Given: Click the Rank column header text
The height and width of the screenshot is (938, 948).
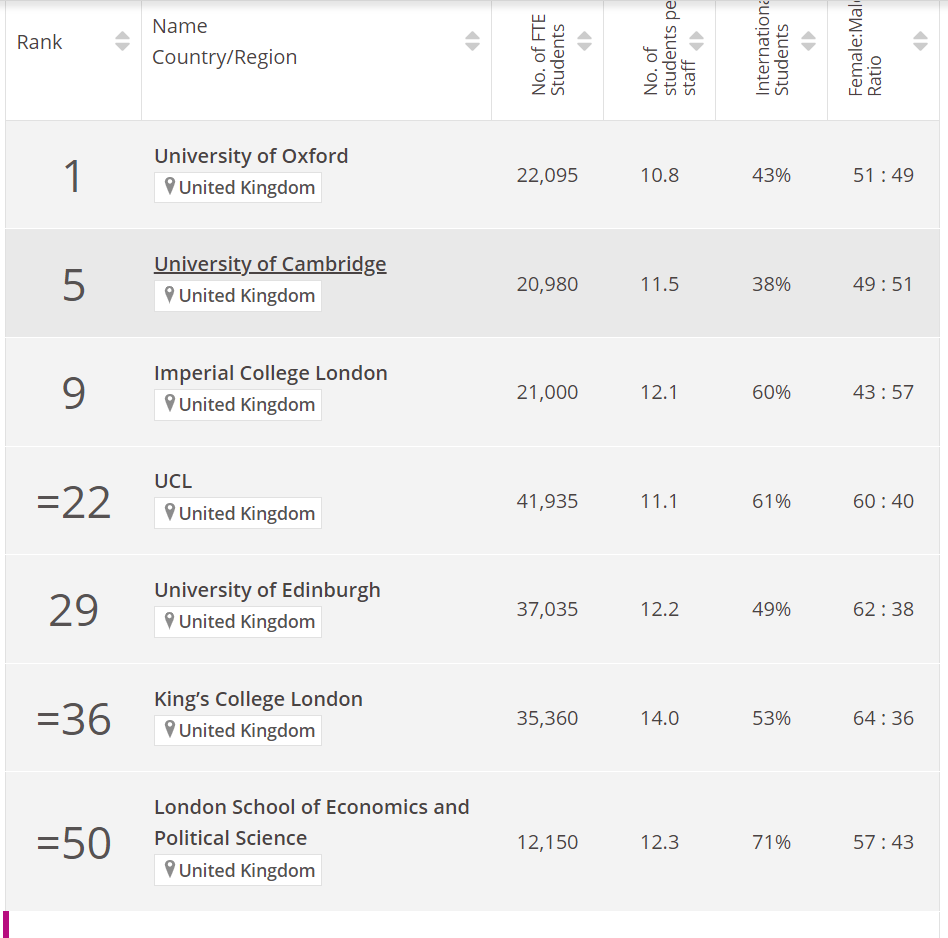Looking at the screenshot, I should click(40, 42).
